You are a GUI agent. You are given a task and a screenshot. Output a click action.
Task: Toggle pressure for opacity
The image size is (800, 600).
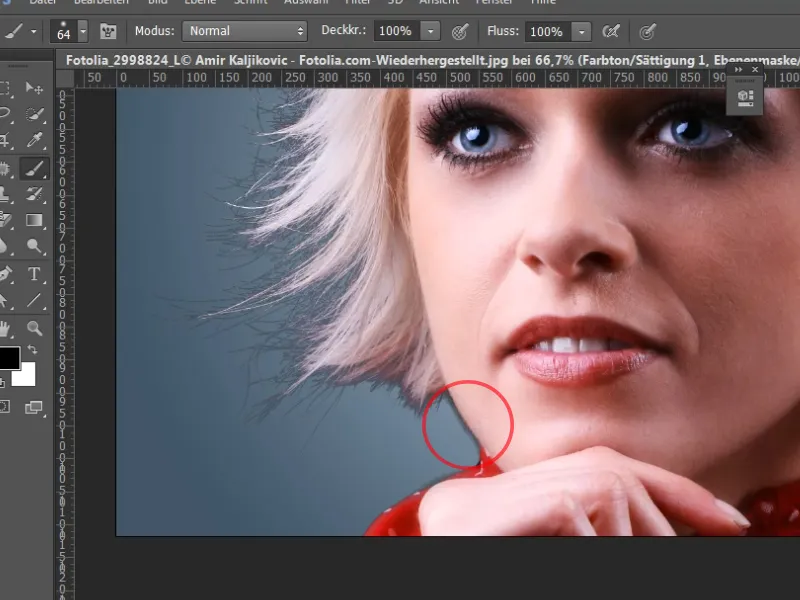point(460,32)
